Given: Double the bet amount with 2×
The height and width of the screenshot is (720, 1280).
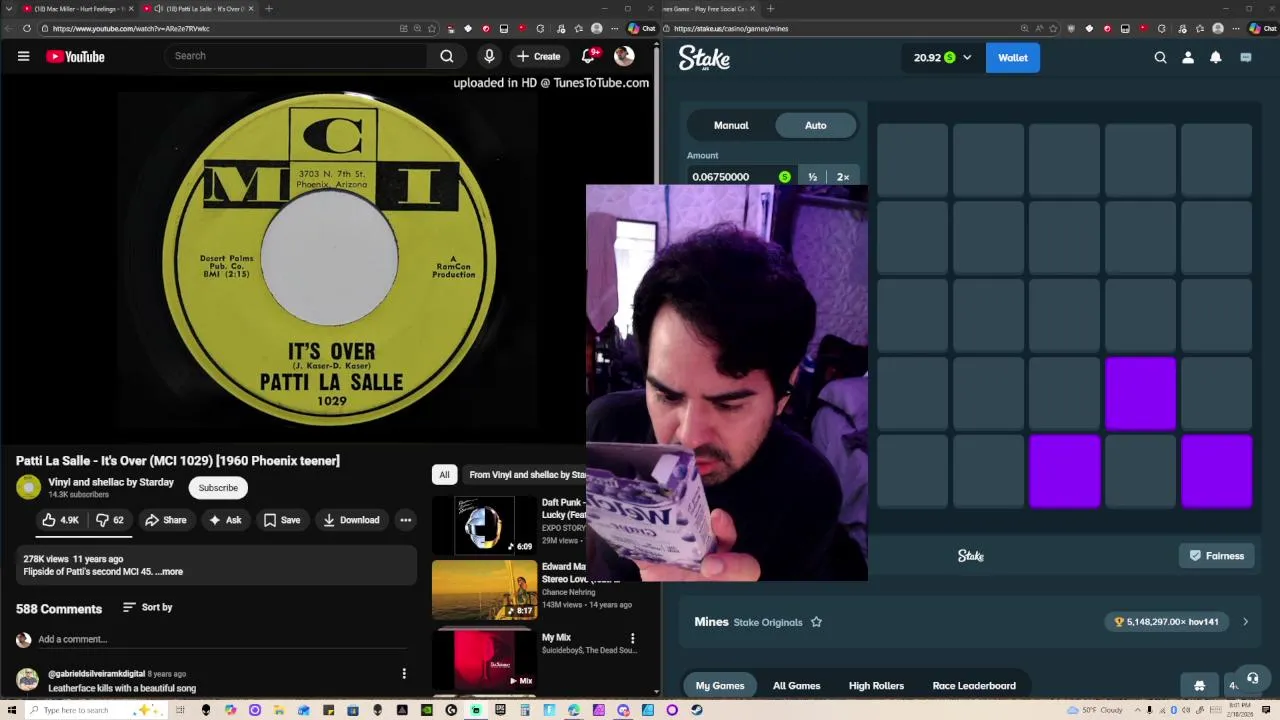Looking at the screenshot, I should click(x=843, y=177).
